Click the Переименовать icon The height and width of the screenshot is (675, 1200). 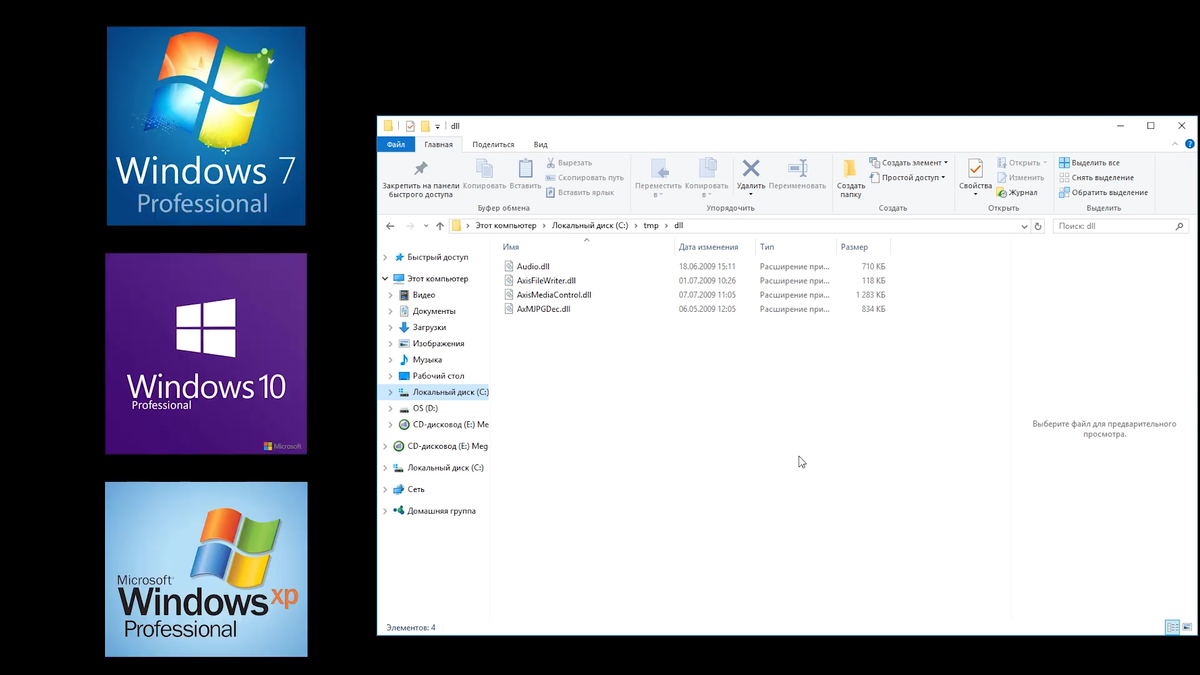[797, 168]
